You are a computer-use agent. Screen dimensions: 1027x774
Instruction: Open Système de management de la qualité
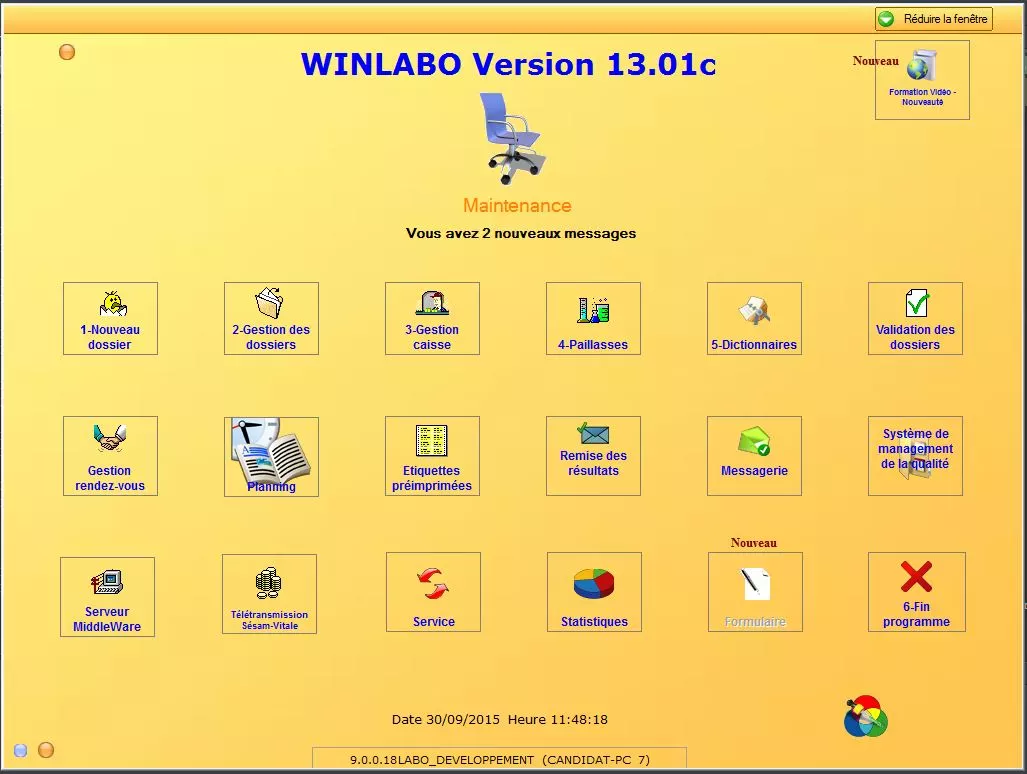click(915, 456)
